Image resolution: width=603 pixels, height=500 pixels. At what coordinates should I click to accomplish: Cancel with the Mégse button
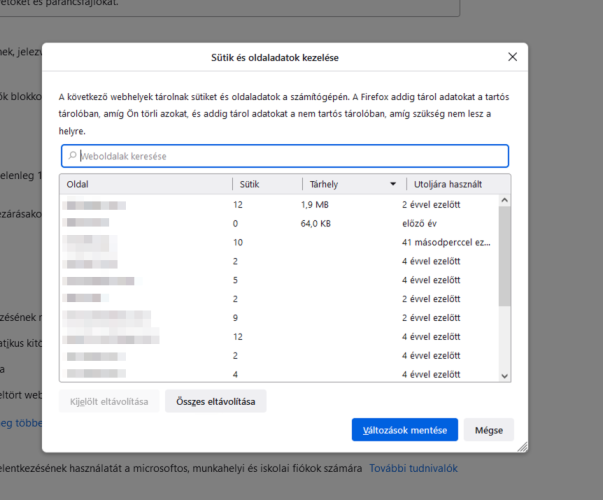point(489,430)
